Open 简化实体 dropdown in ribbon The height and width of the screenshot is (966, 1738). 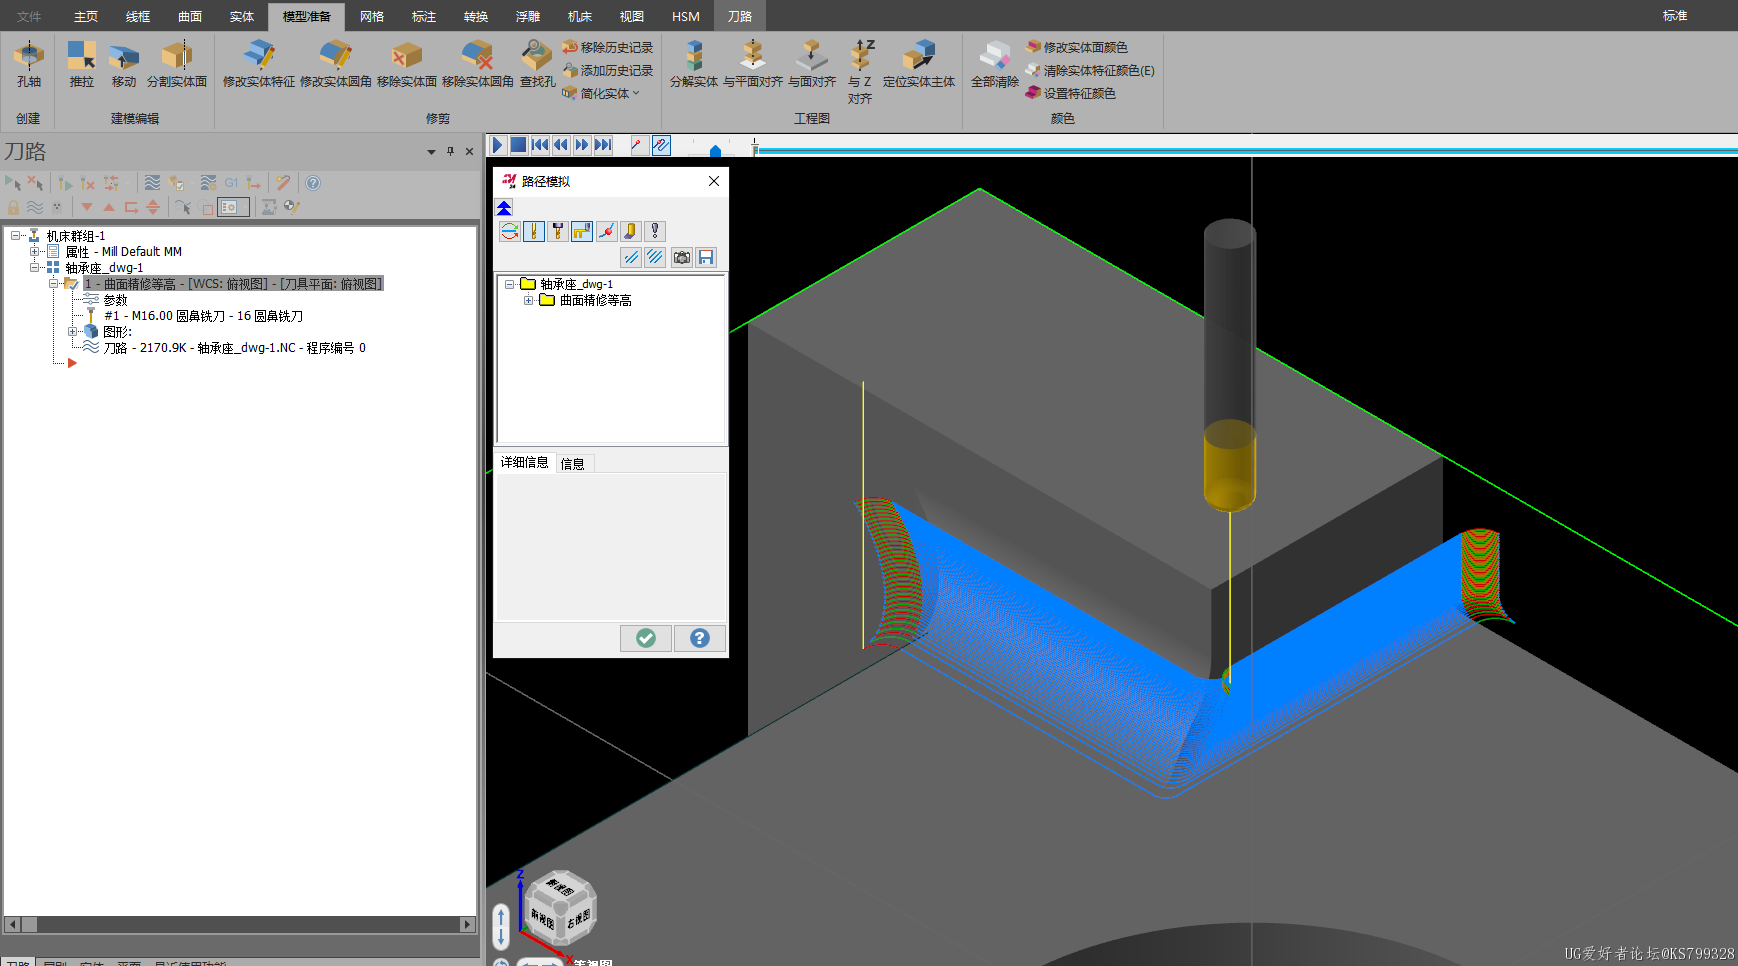click(601, 93)
